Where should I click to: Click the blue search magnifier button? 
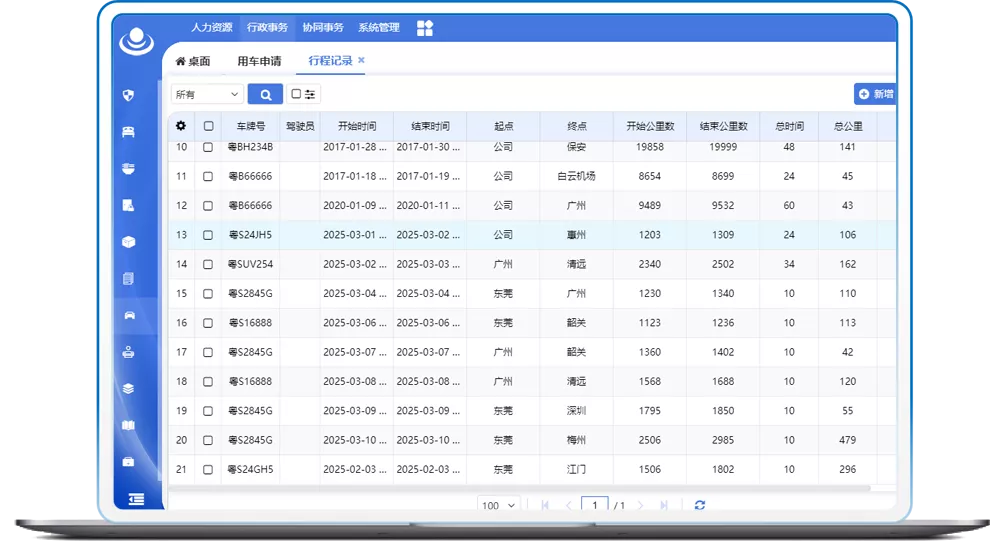(265, 94)
